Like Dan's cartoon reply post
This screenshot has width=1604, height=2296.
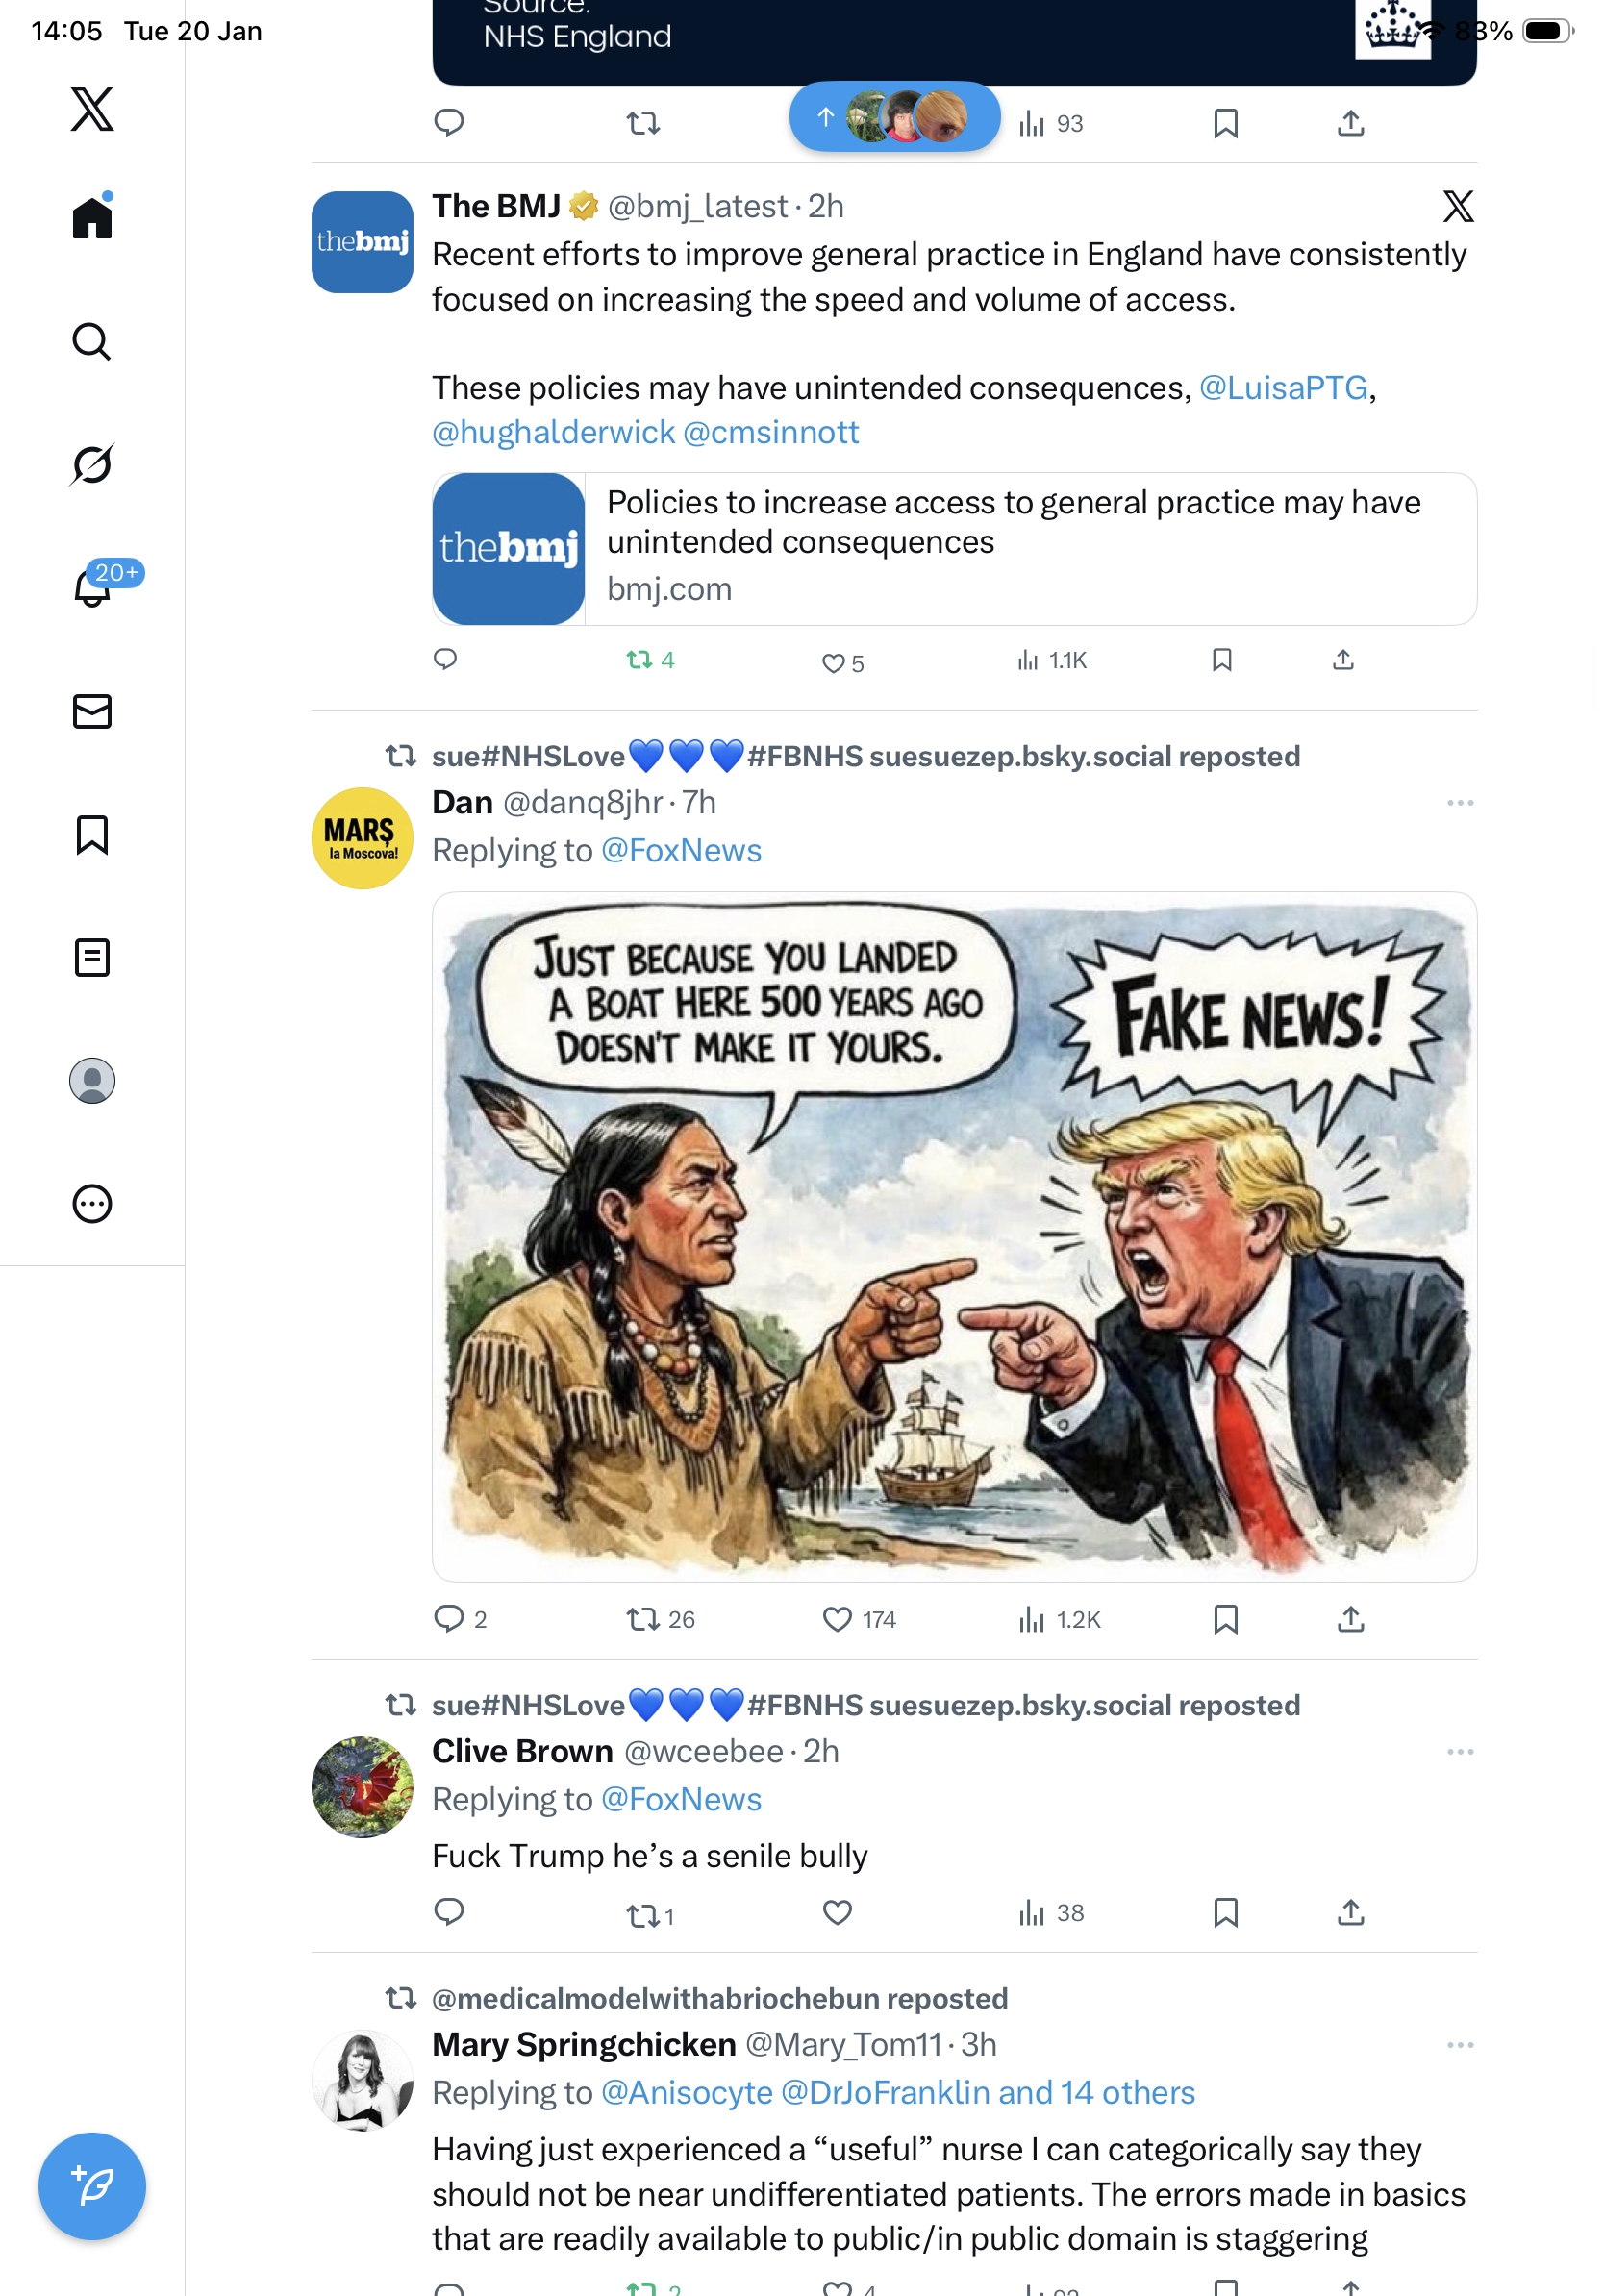coord(836,1618)
